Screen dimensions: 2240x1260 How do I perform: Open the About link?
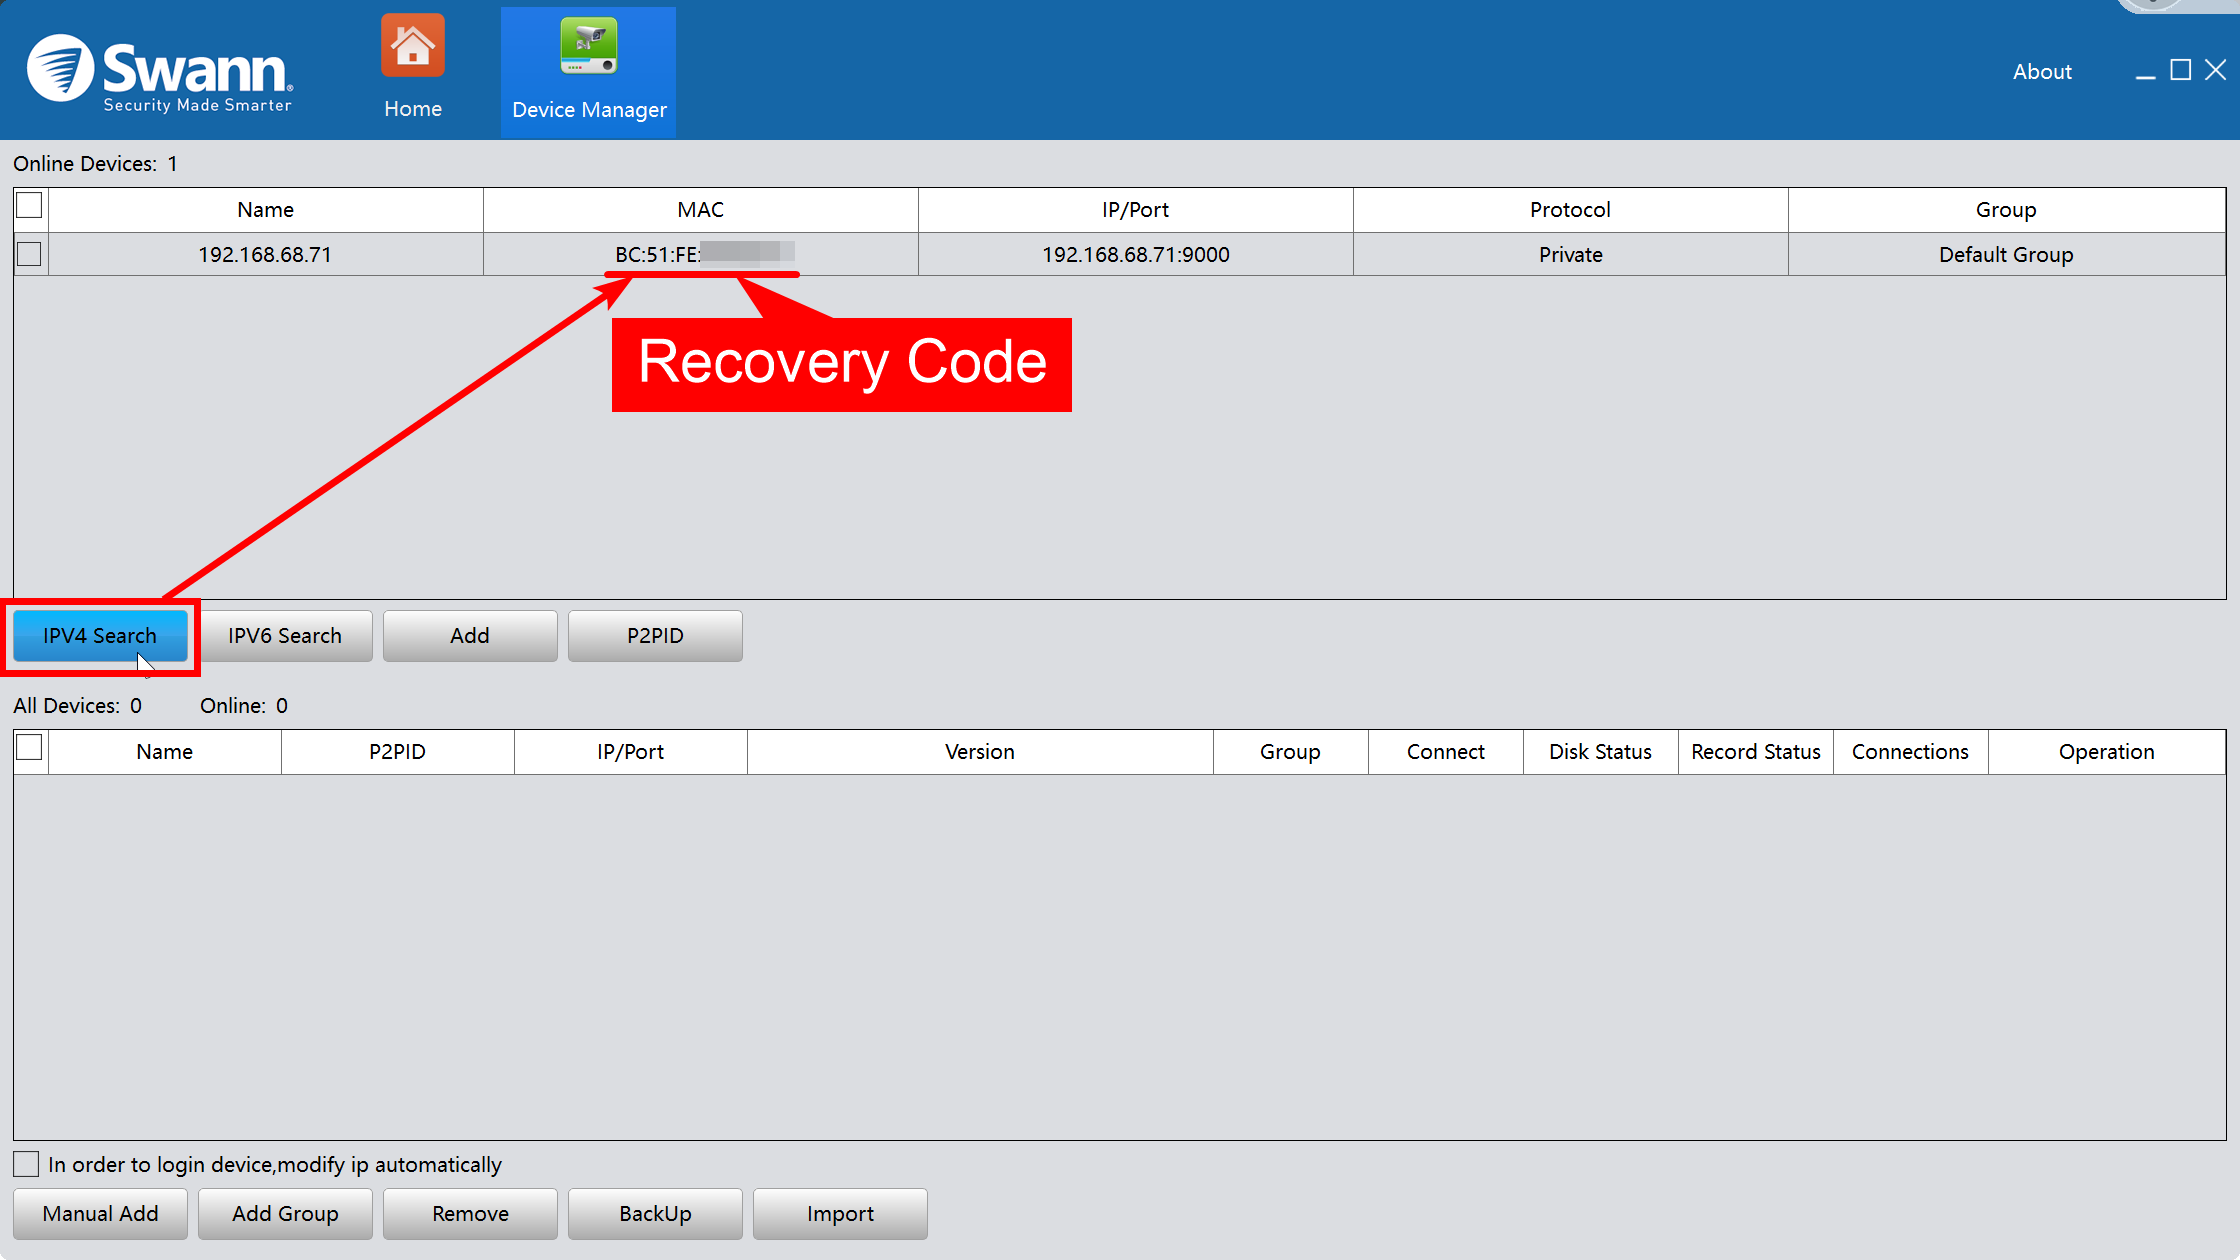[x=2042, y=72]
